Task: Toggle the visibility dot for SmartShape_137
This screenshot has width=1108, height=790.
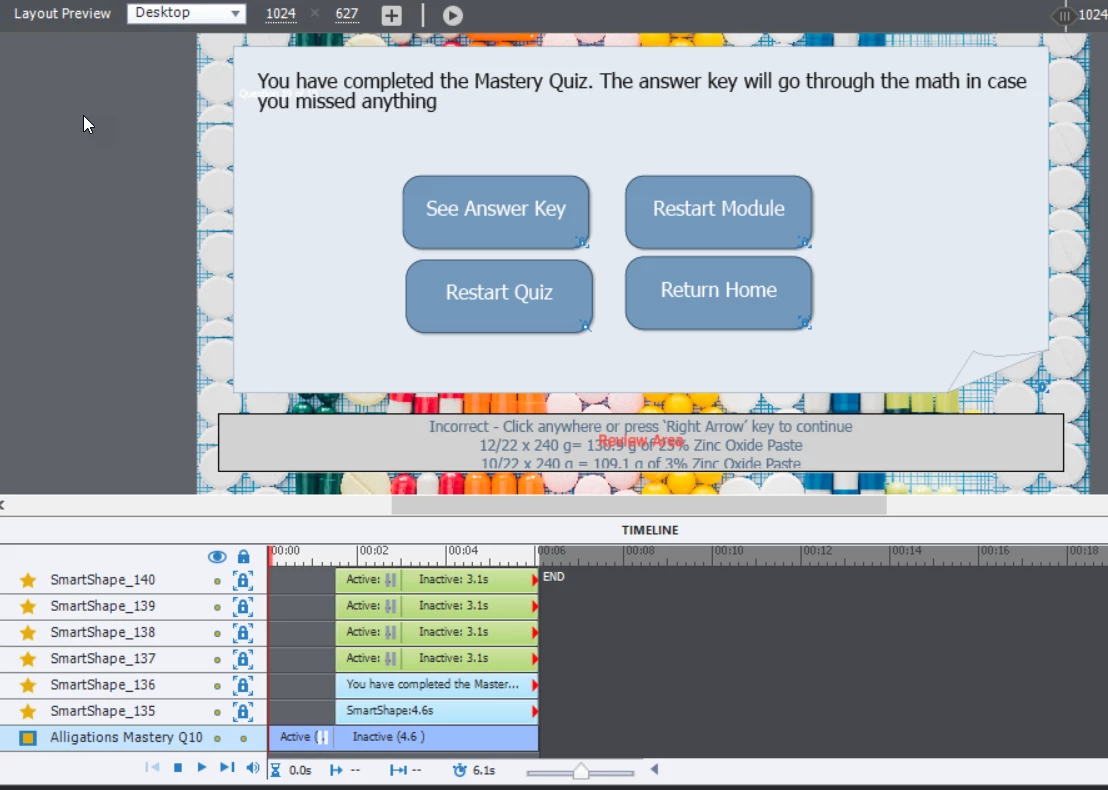Action: (x=217, y=660)
